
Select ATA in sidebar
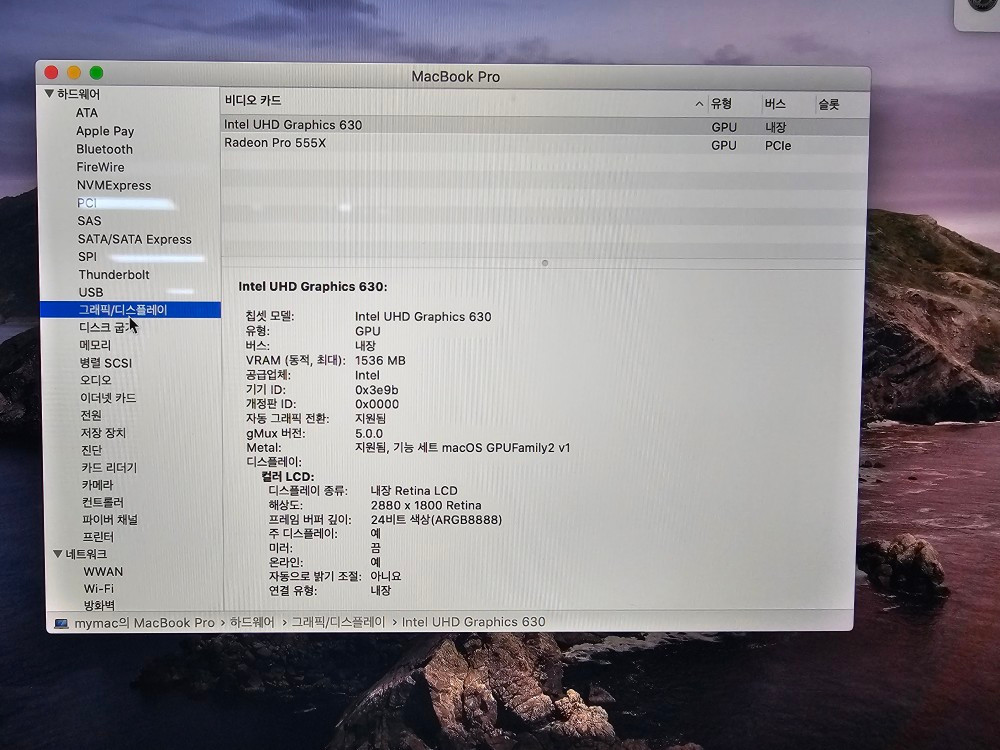pos(87,113)
